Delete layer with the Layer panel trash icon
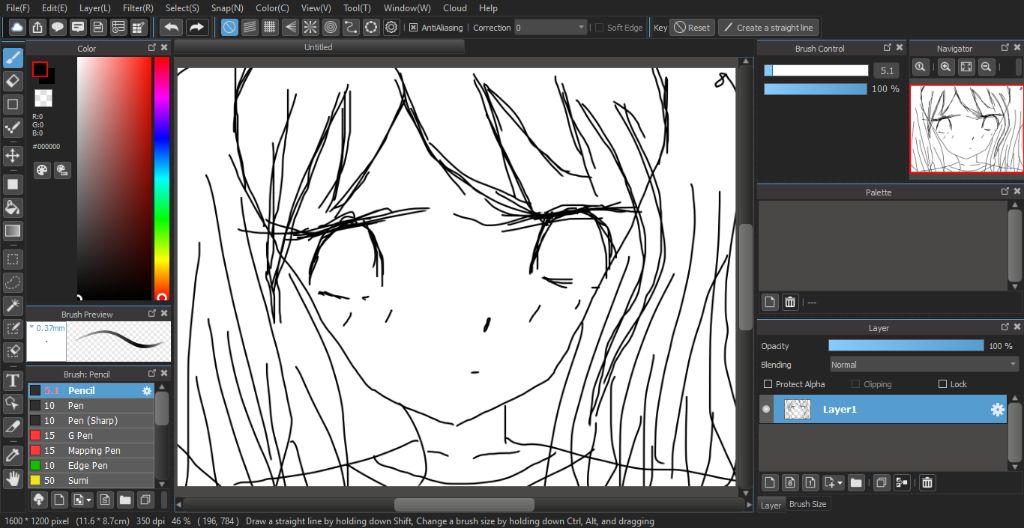Viewport: 1024px width, 528px height. [x=927, y=483]
